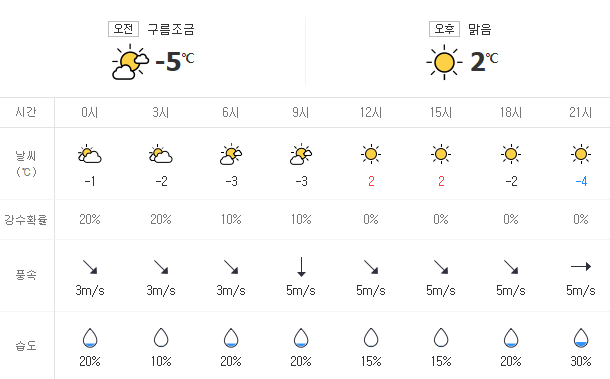Image resolution: width=610 pixels, height=379 pixels.
Task: Click the afternoon clear sun icon
Action: coord(444,62)
